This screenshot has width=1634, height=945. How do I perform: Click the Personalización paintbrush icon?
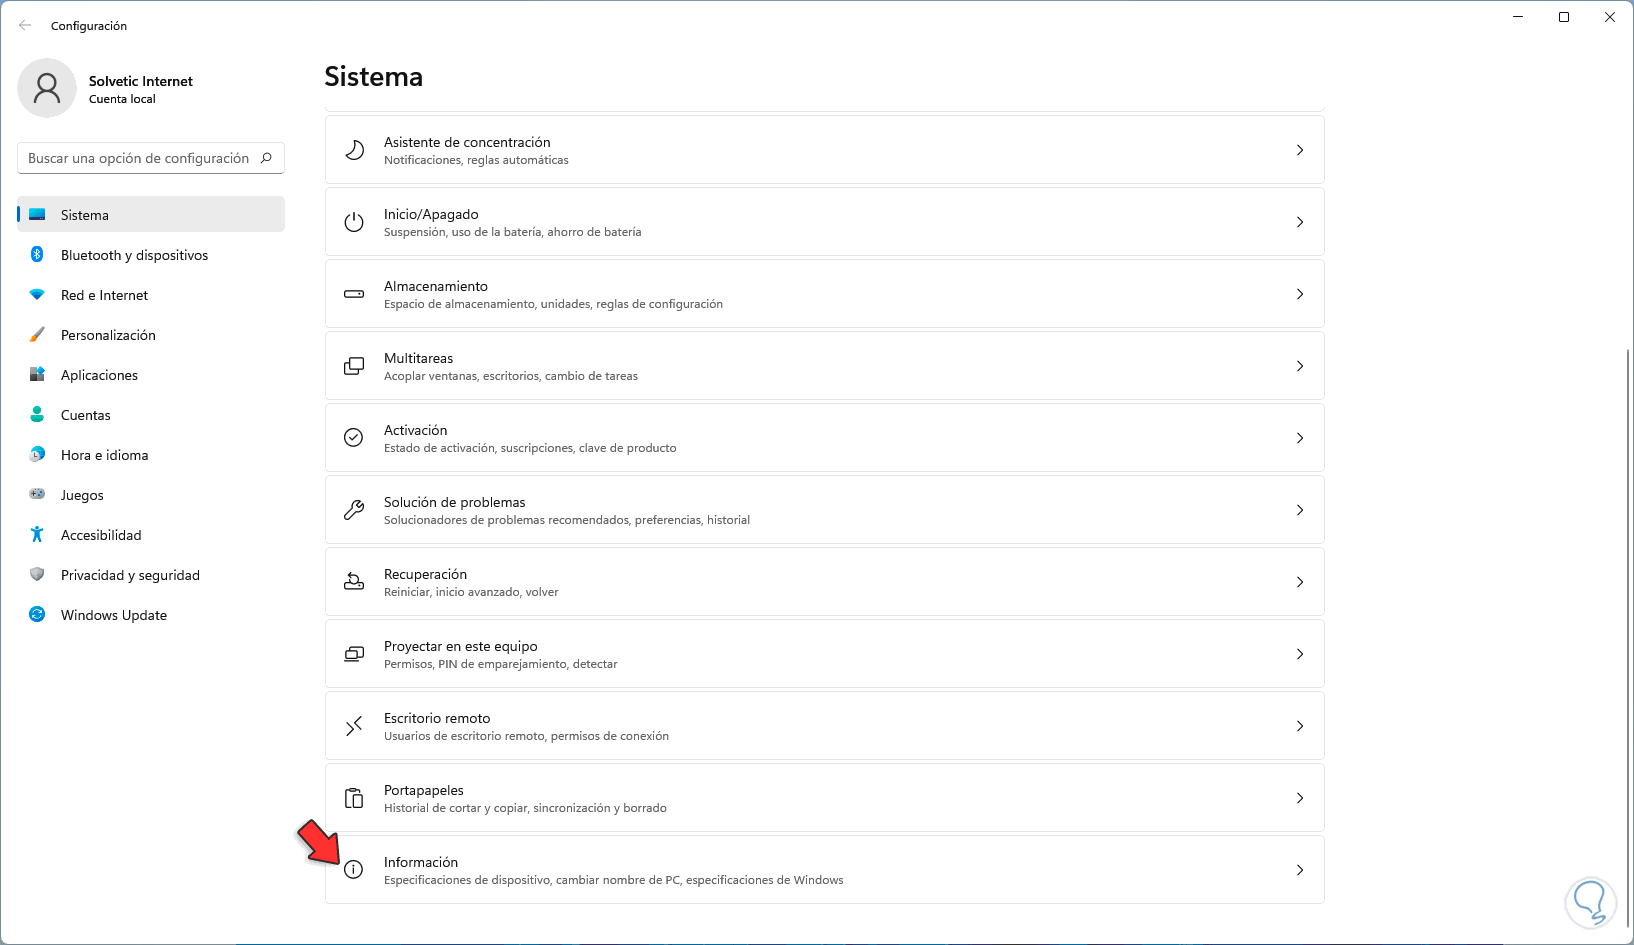click(x=37, y=335)
